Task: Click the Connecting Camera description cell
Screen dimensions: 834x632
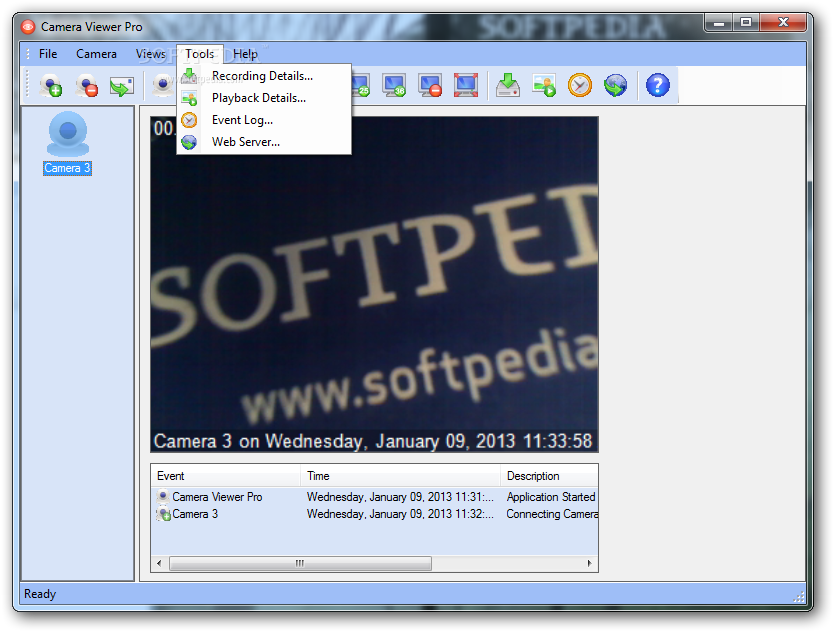Action: [552, 514]
